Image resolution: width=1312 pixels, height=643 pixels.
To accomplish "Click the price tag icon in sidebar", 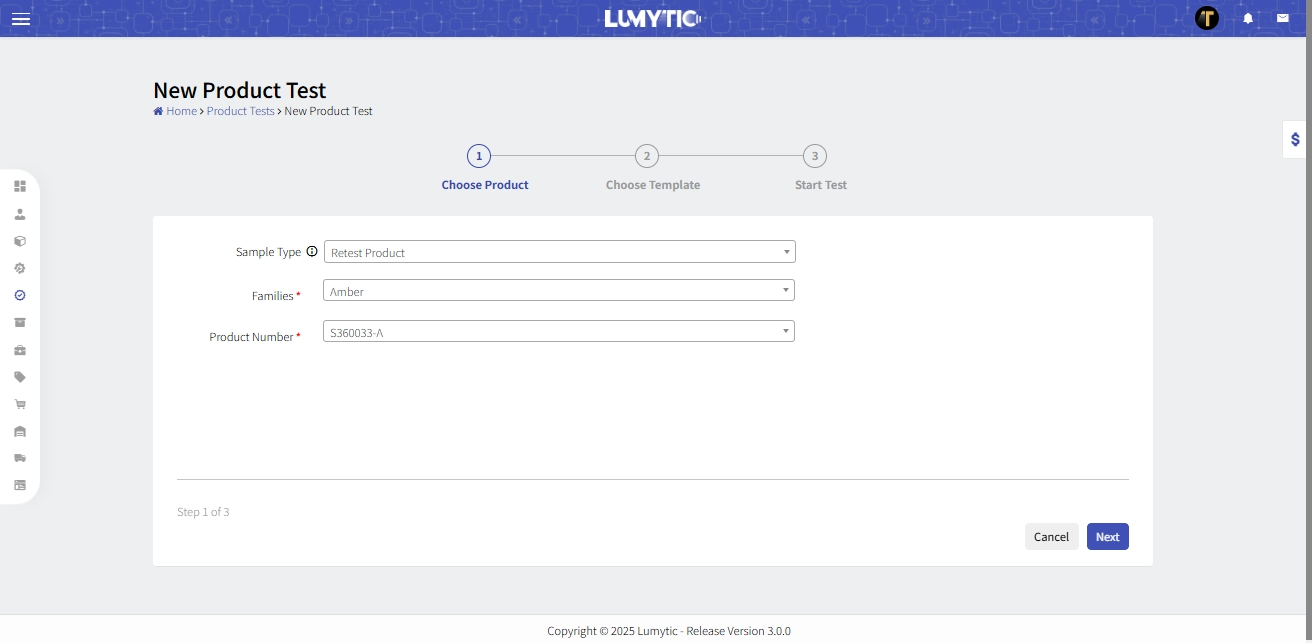I will (20, 377).
